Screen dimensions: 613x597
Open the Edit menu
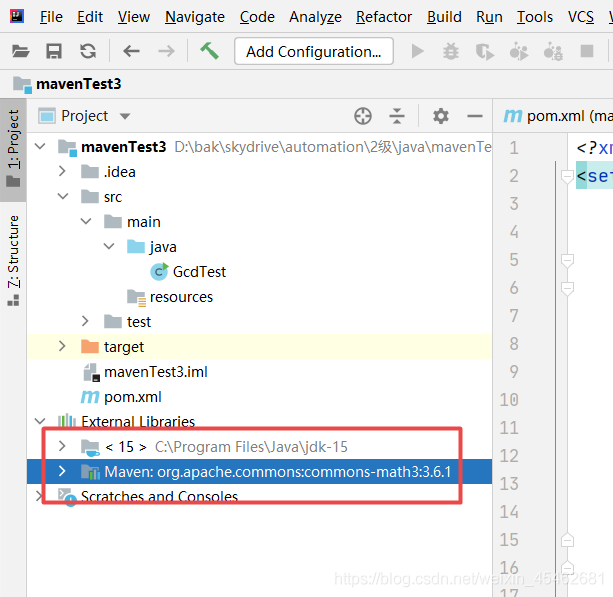[90, 17]
